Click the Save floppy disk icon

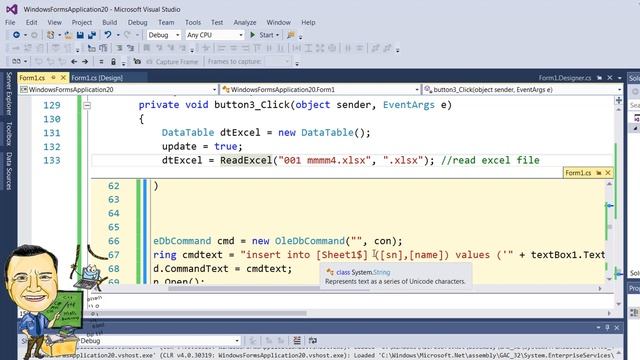[x=80, y=35]
